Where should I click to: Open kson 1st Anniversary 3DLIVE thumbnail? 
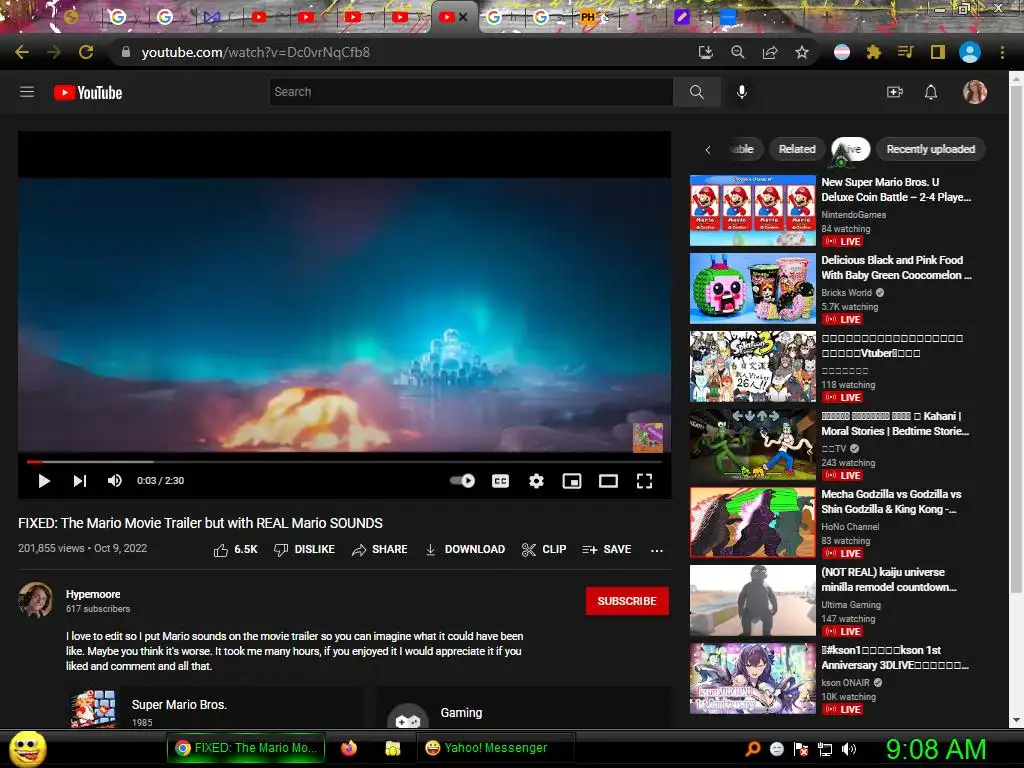753,679
